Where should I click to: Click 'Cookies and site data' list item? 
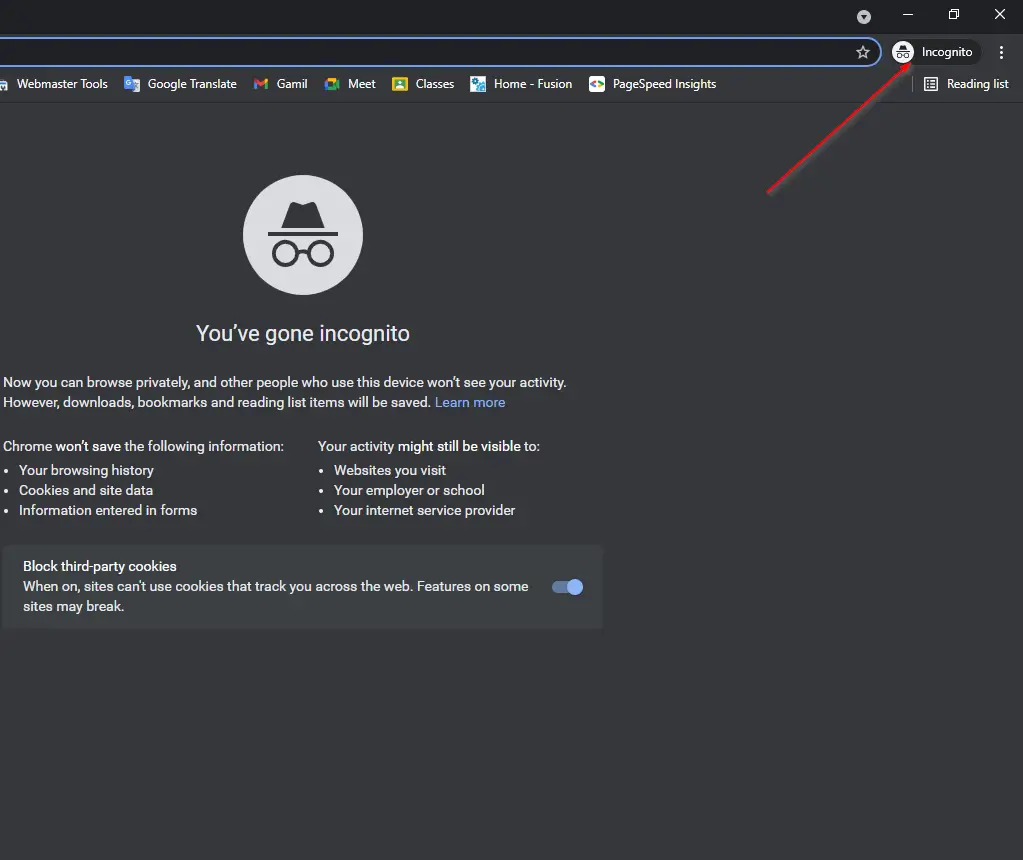85,491
